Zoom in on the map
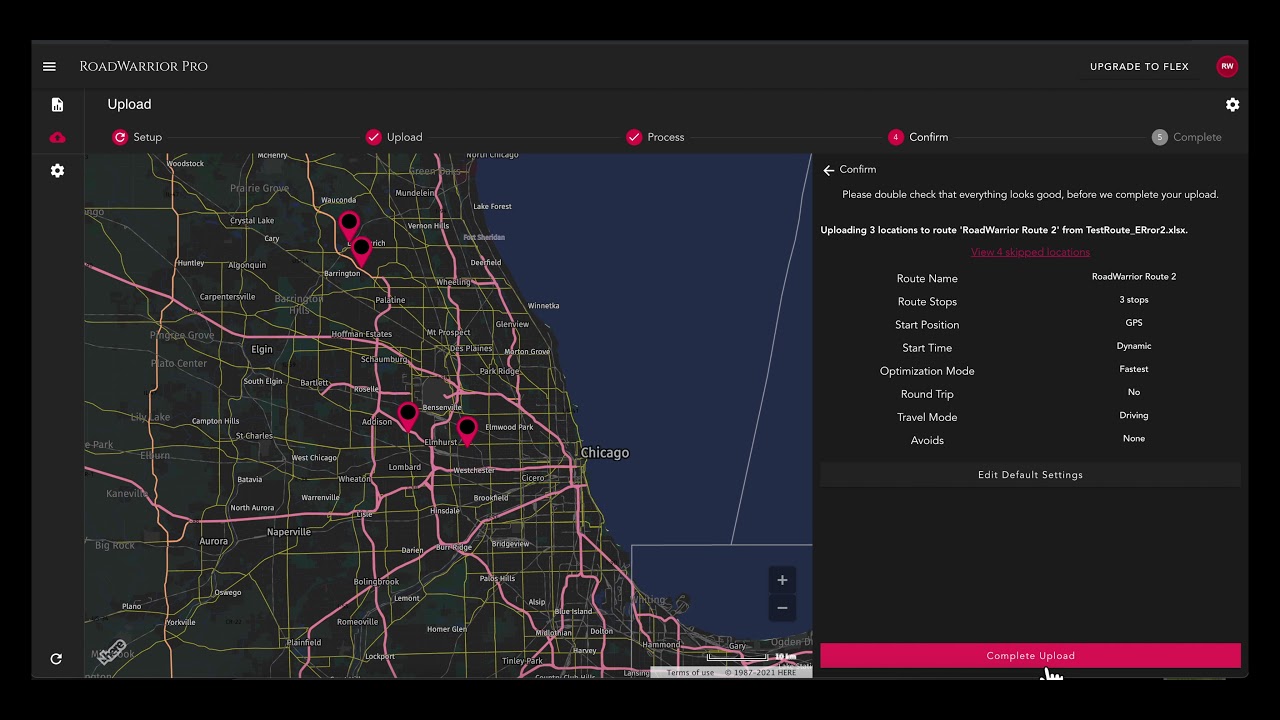The width and height of the screenshot is (1280, 720). [782, 580]
